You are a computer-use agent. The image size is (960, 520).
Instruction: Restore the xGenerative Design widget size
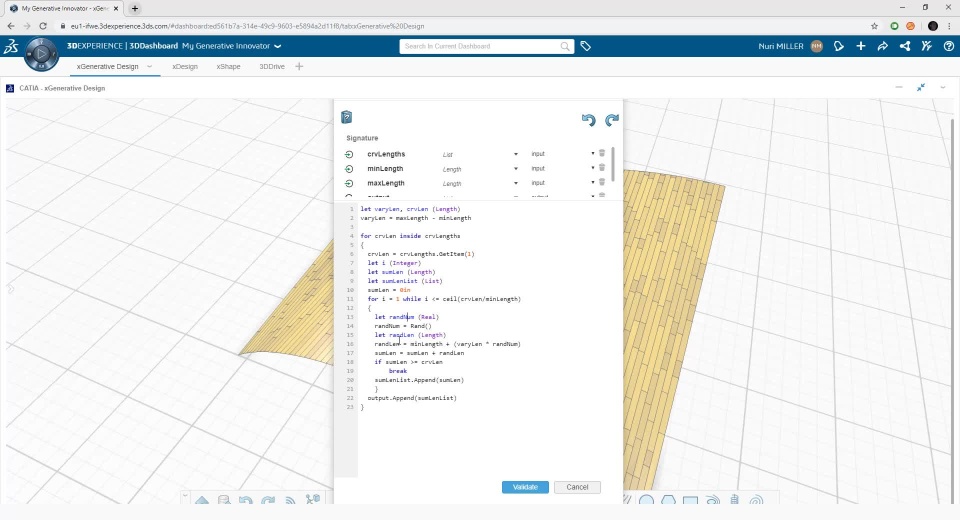tap(921, 88)
